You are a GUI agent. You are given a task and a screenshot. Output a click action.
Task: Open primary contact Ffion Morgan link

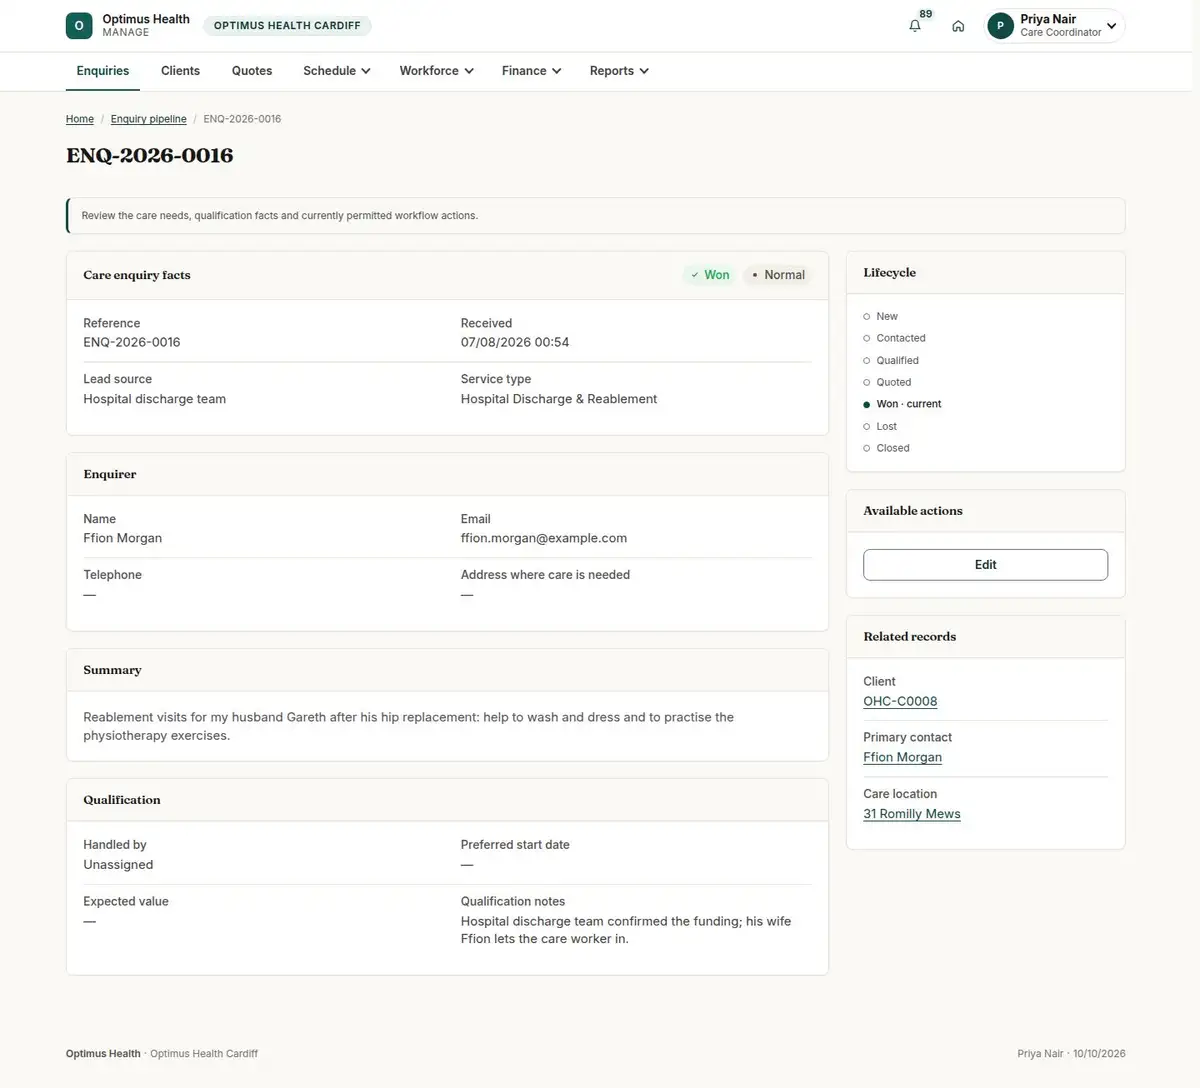(902, 757)
